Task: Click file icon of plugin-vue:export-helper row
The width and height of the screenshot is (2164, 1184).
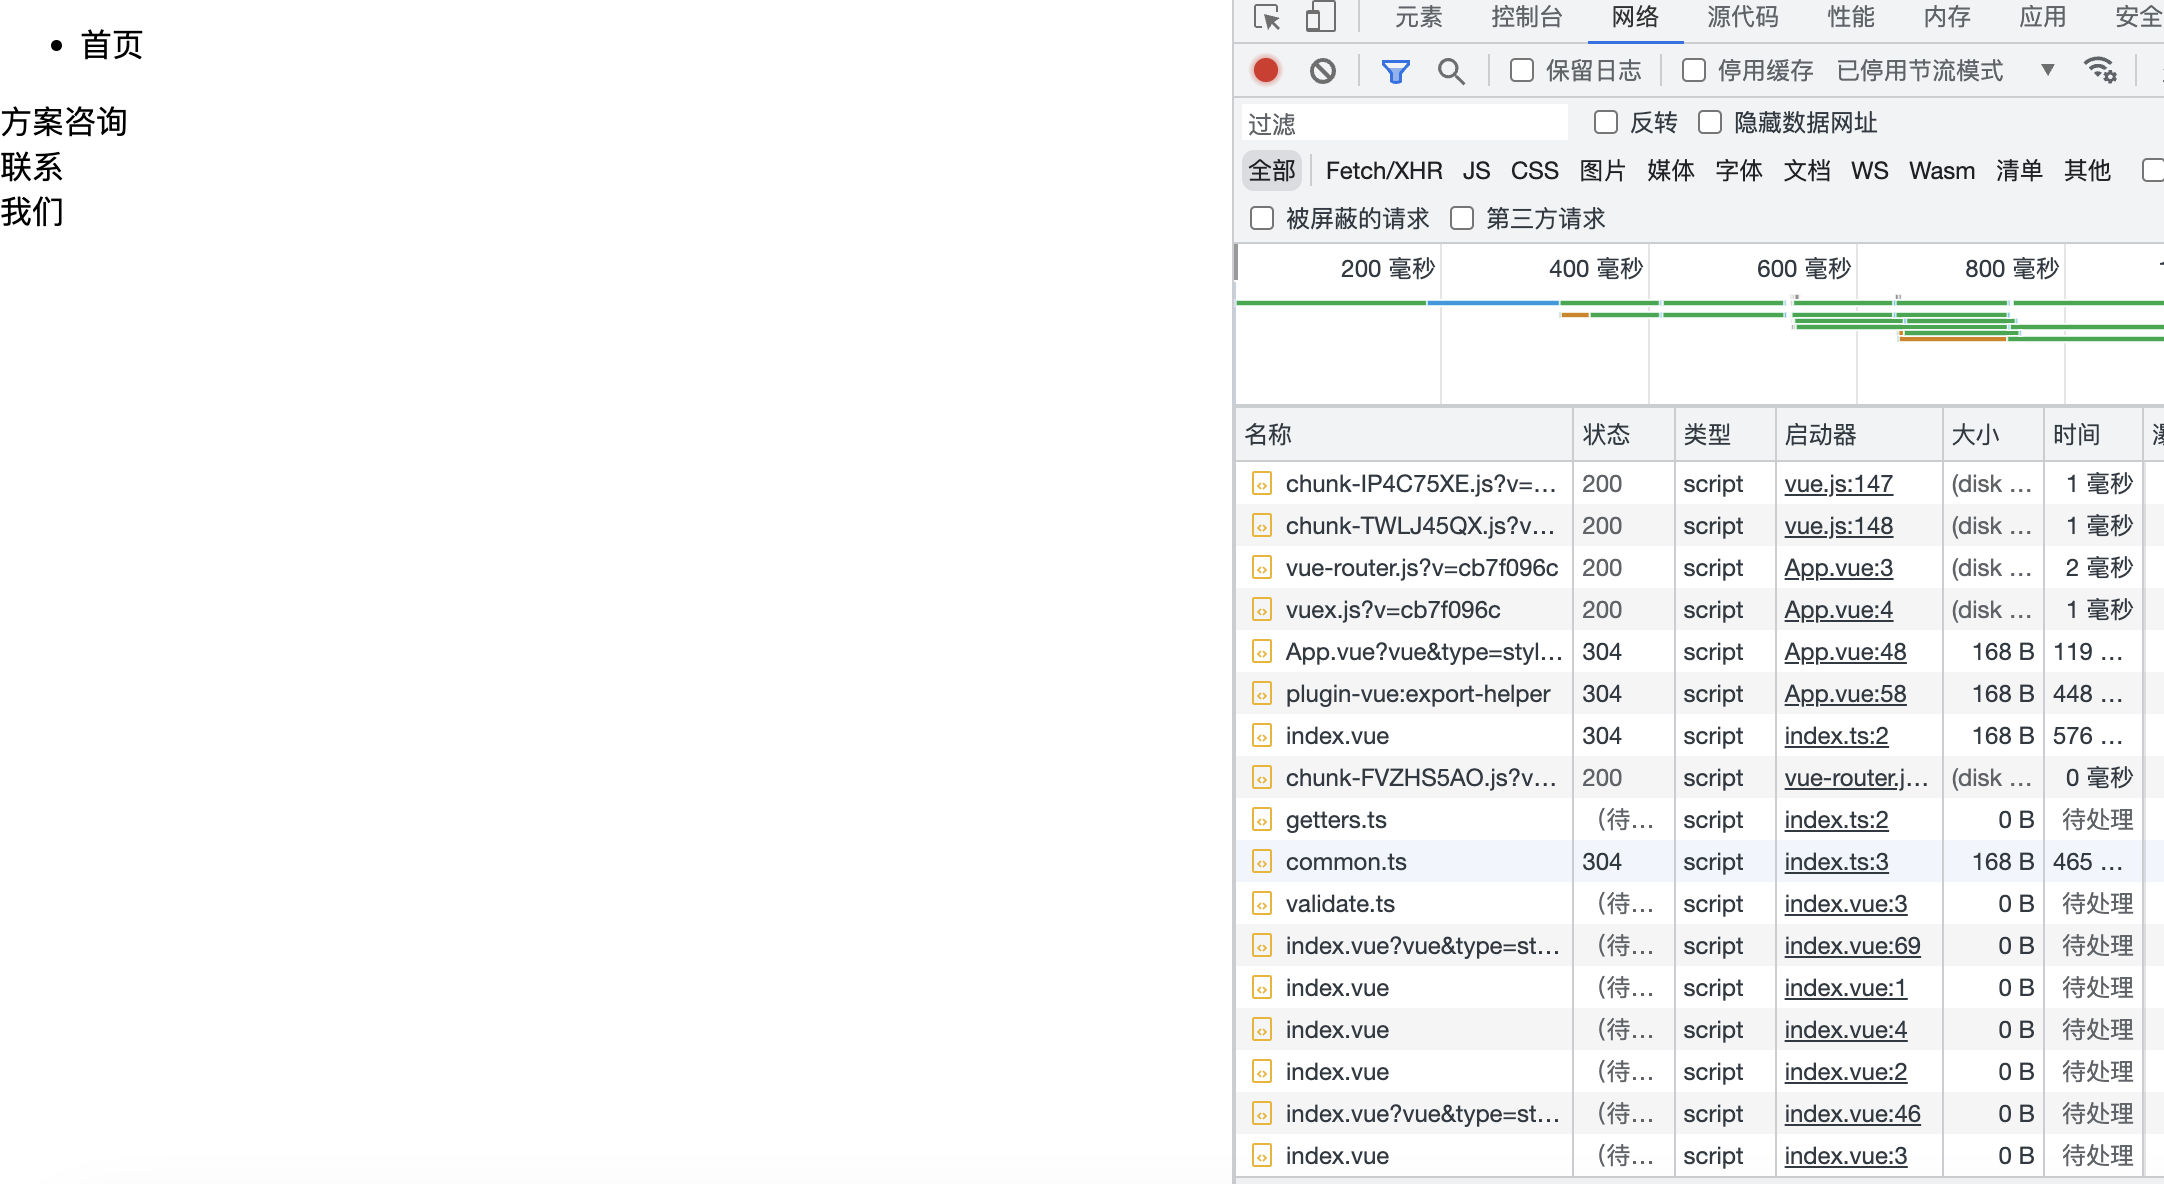Action: point(1262,694)
